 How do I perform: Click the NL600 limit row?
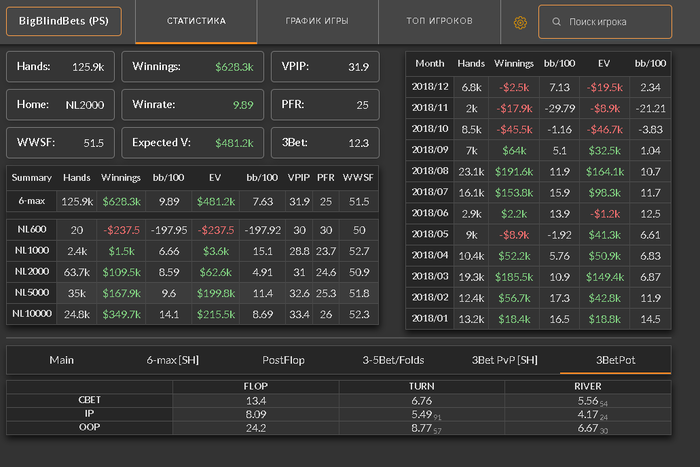(x=193, y=229)
